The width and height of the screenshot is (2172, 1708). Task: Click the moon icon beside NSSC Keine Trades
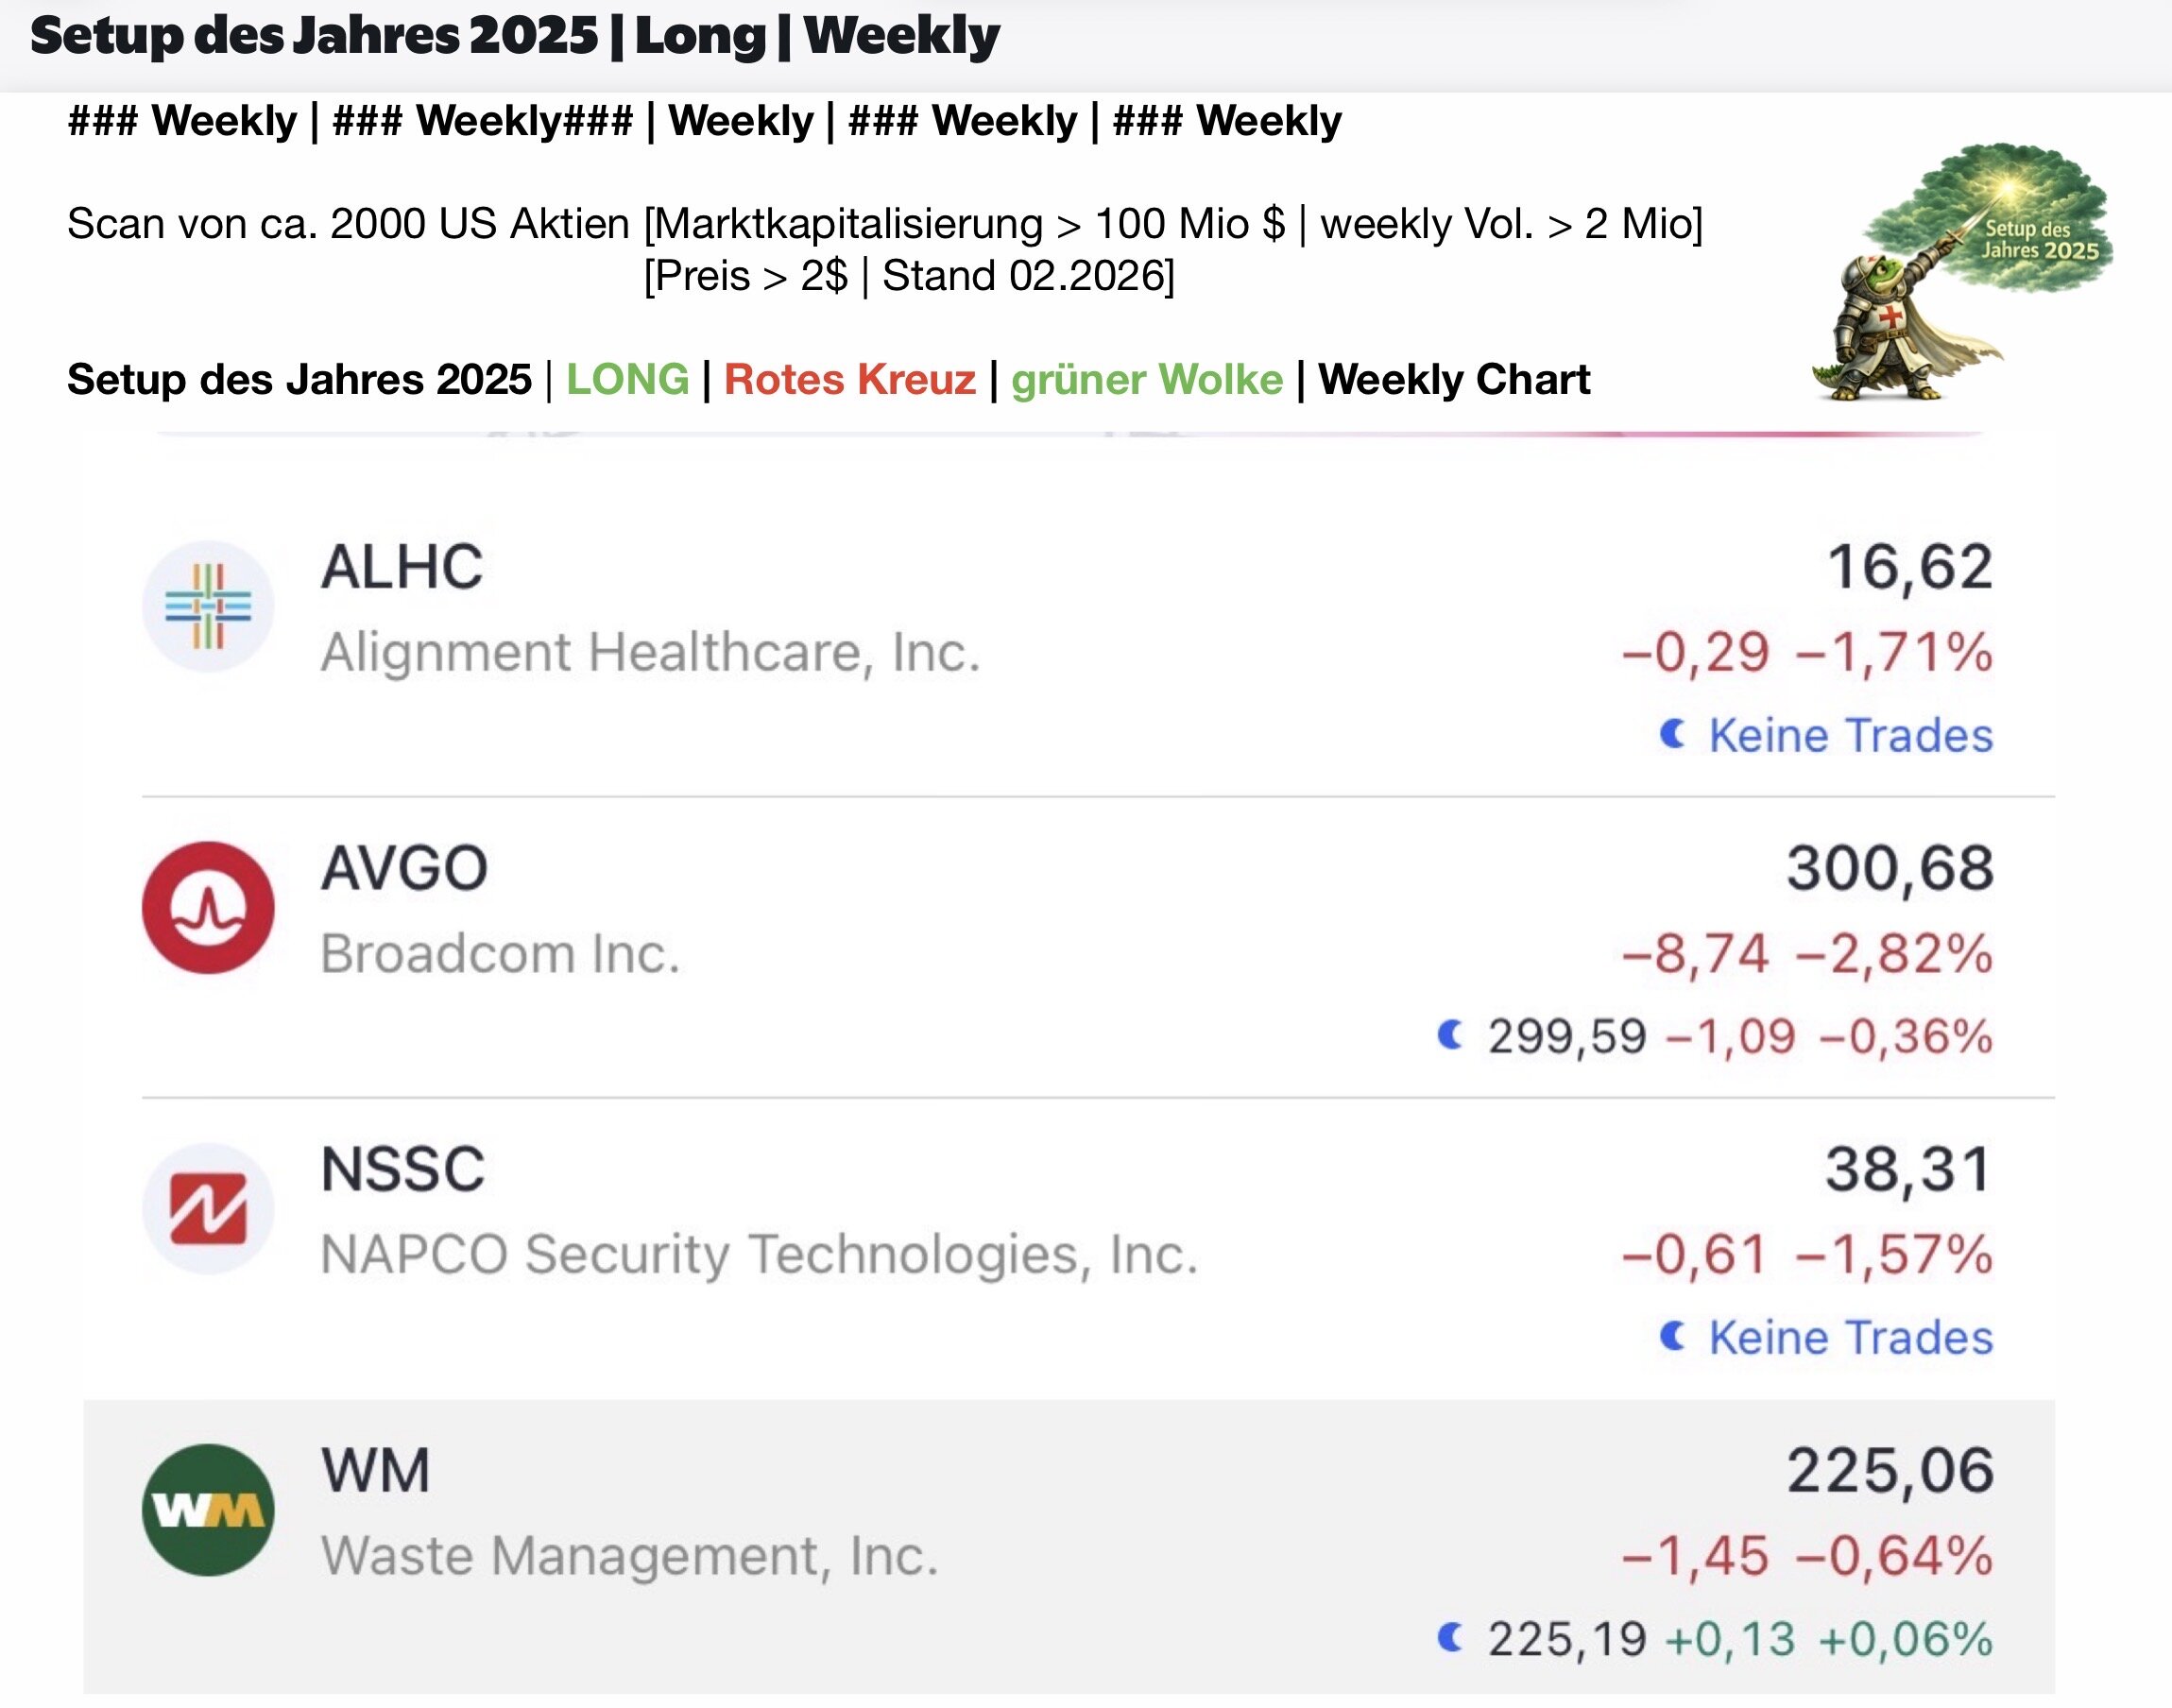click(x=1673, y=1336)
